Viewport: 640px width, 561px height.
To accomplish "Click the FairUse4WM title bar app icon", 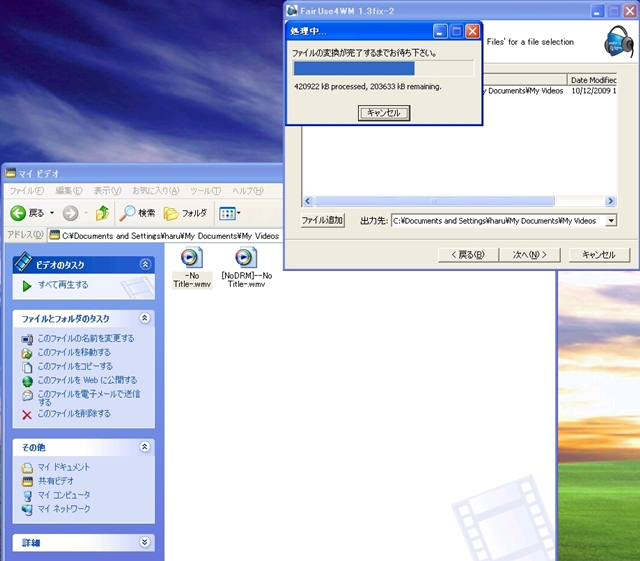I will (x=292, y=11).
